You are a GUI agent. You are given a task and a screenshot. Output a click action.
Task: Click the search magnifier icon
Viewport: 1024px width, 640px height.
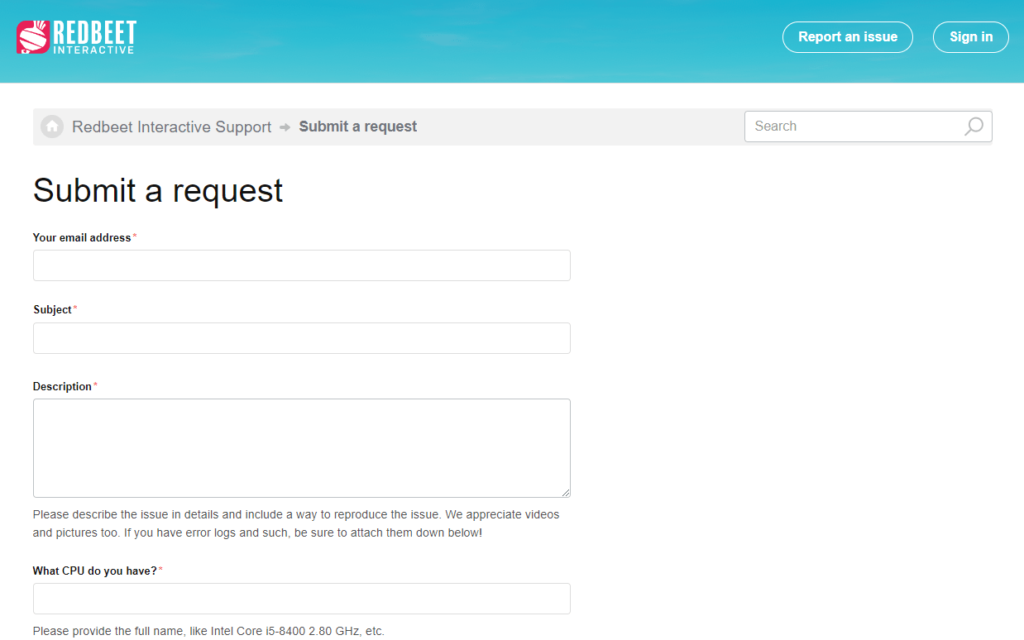click(x=973, y=126)
